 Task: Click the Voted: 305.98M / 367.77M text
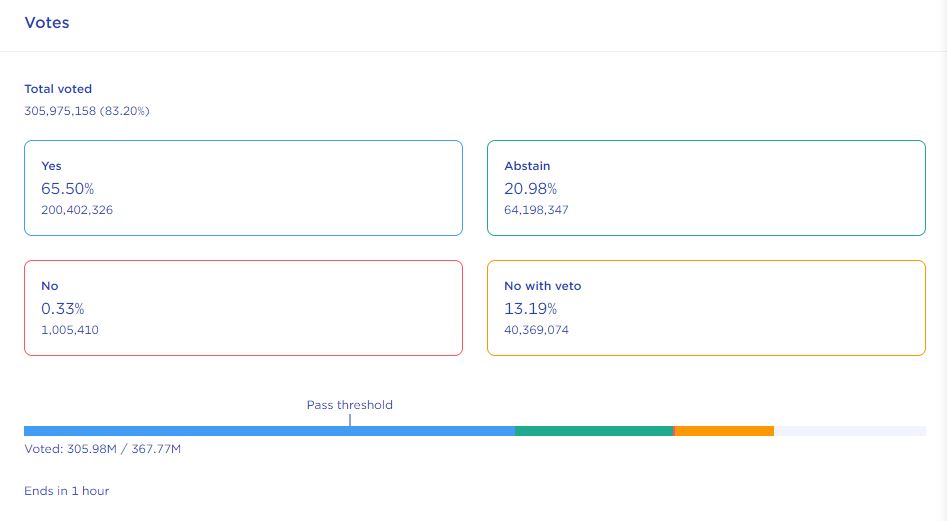(102, 449)
